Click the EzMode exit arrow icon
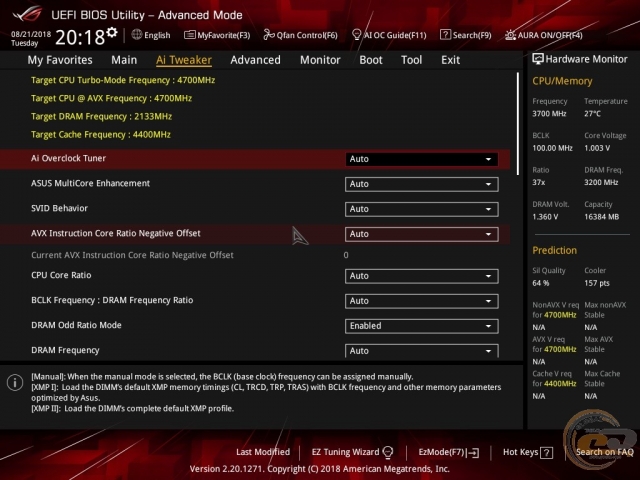 (473, 453)
